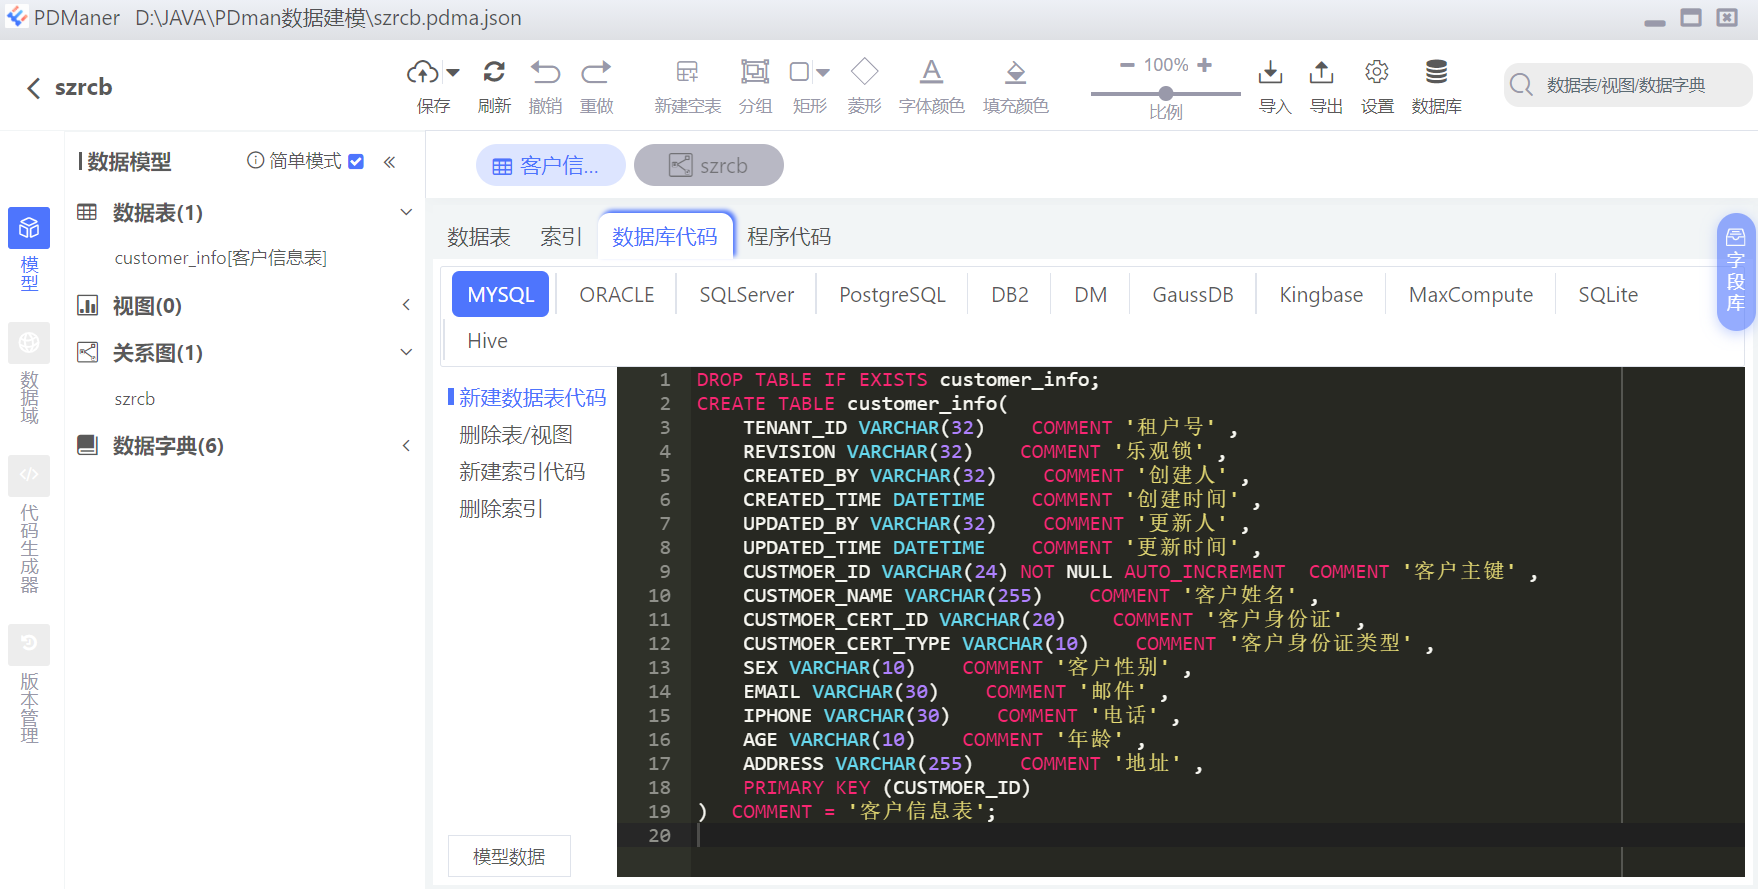Open the Save dropdown arrow

click(x=453, y=72)
